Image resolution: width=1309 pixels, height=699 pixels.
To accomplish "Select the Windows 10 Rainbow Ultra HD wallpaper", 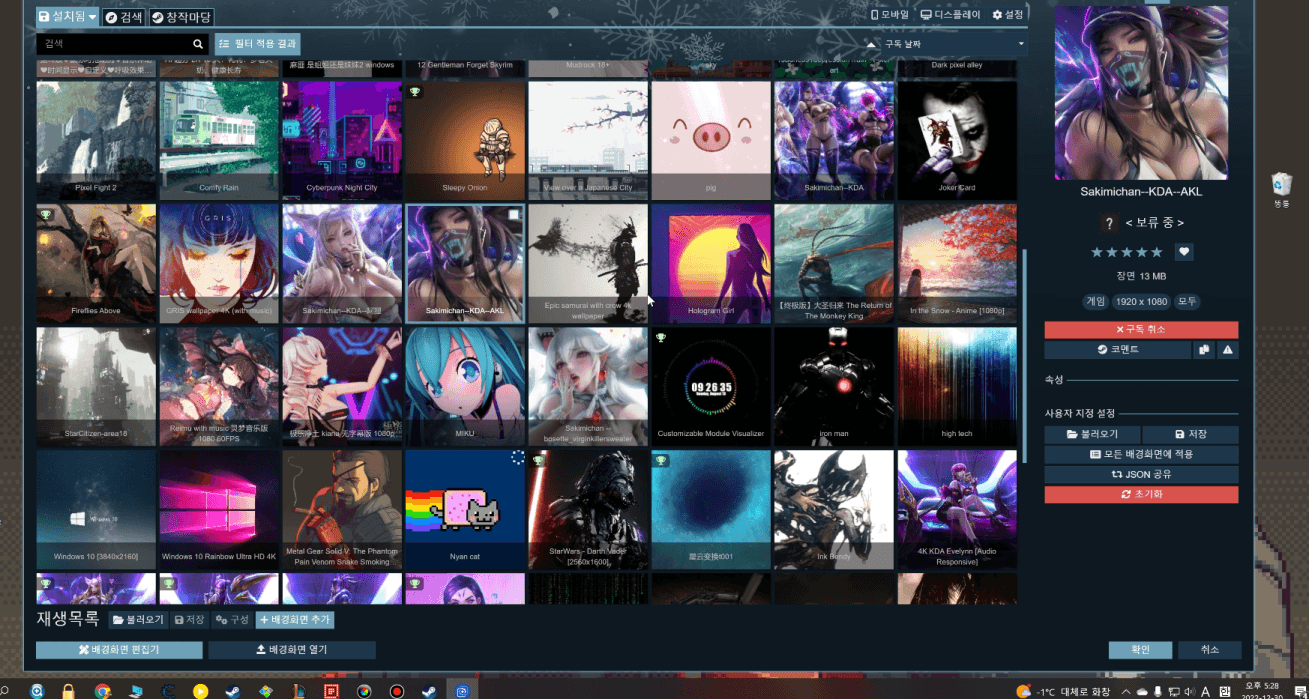I will tap(219, 510).
